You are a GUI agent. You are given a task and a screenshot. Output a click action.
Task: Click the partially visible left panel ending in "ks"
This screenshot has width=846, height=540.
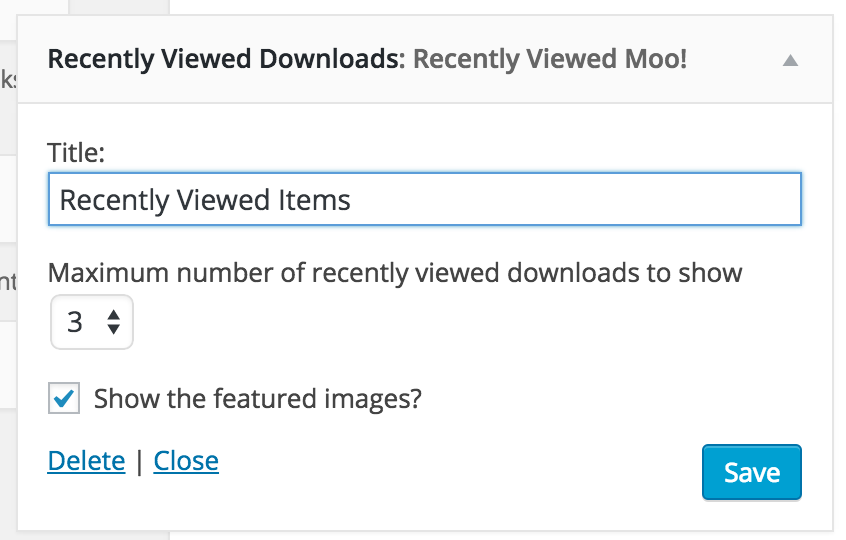click(8, 80)
